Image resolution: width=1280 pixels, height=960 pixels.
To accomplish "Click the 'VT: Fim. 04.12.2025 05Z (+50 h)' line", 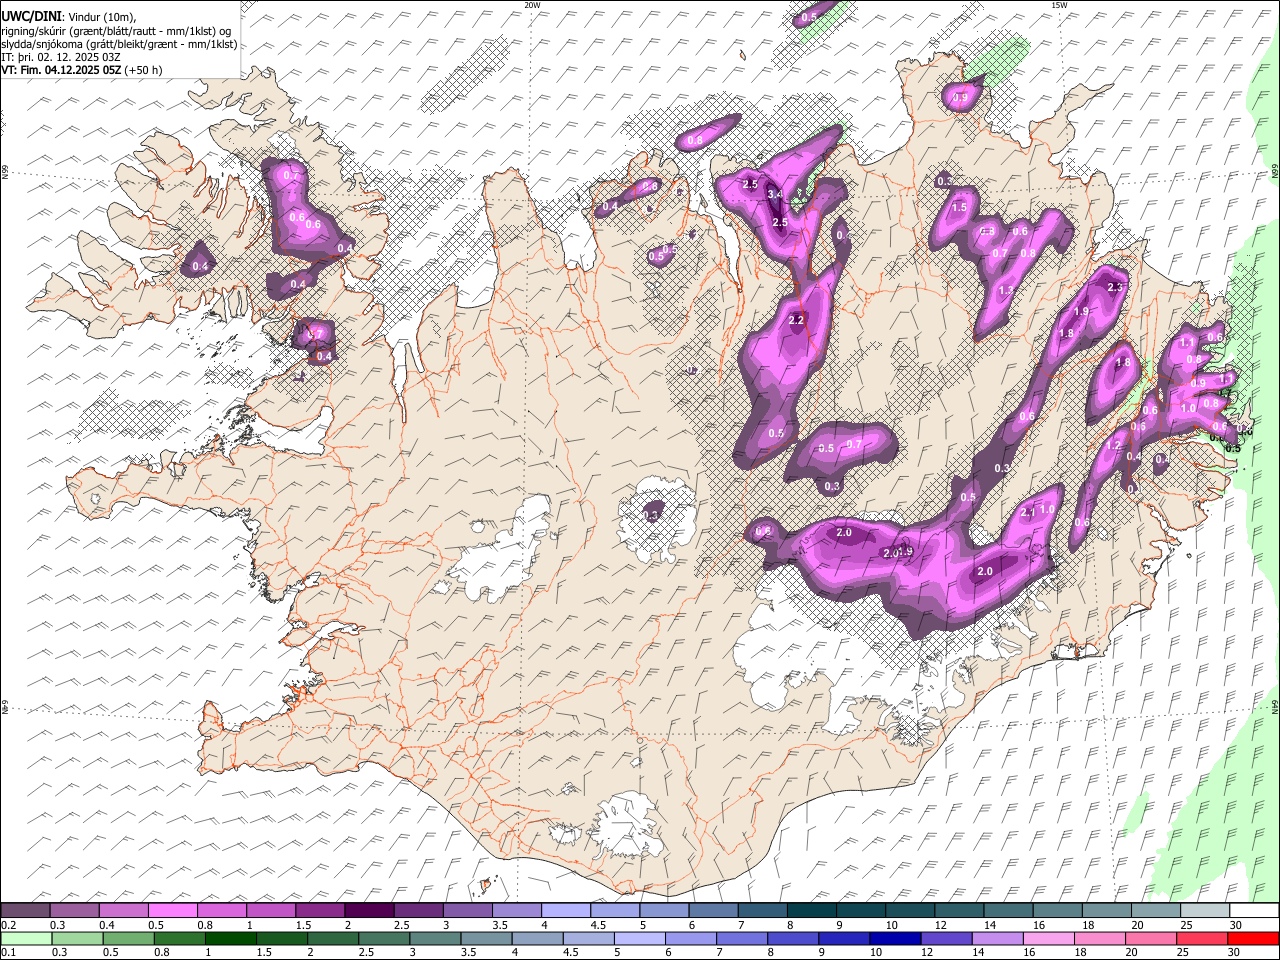I will (x=81, y=70).
